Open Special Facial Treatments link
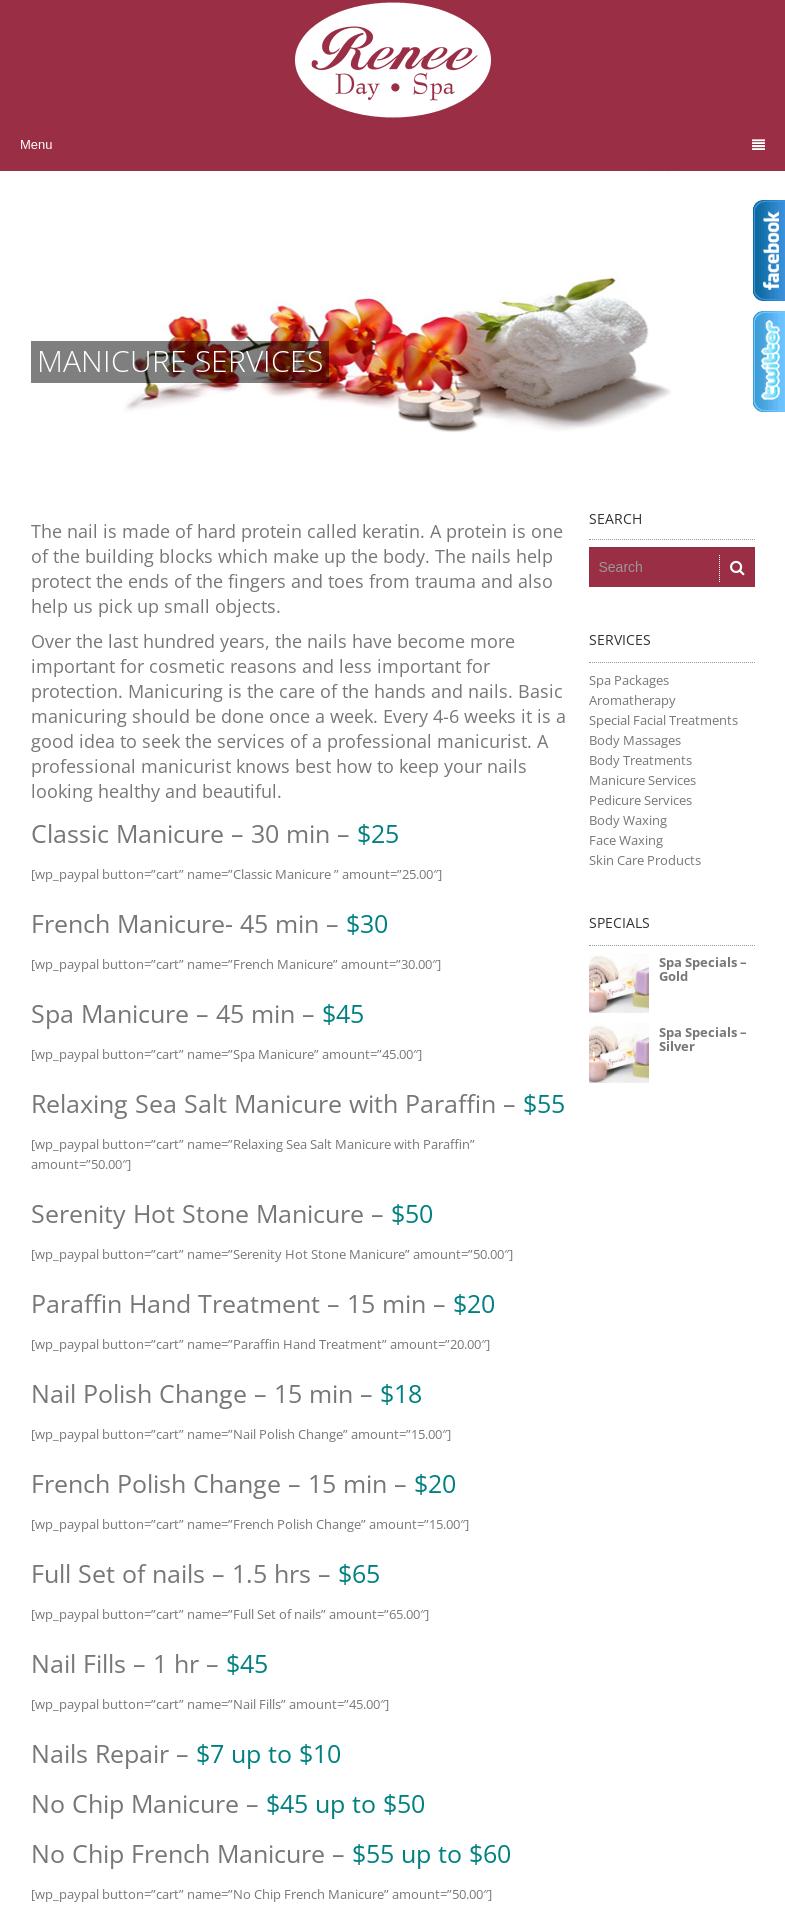 [662, 720]
